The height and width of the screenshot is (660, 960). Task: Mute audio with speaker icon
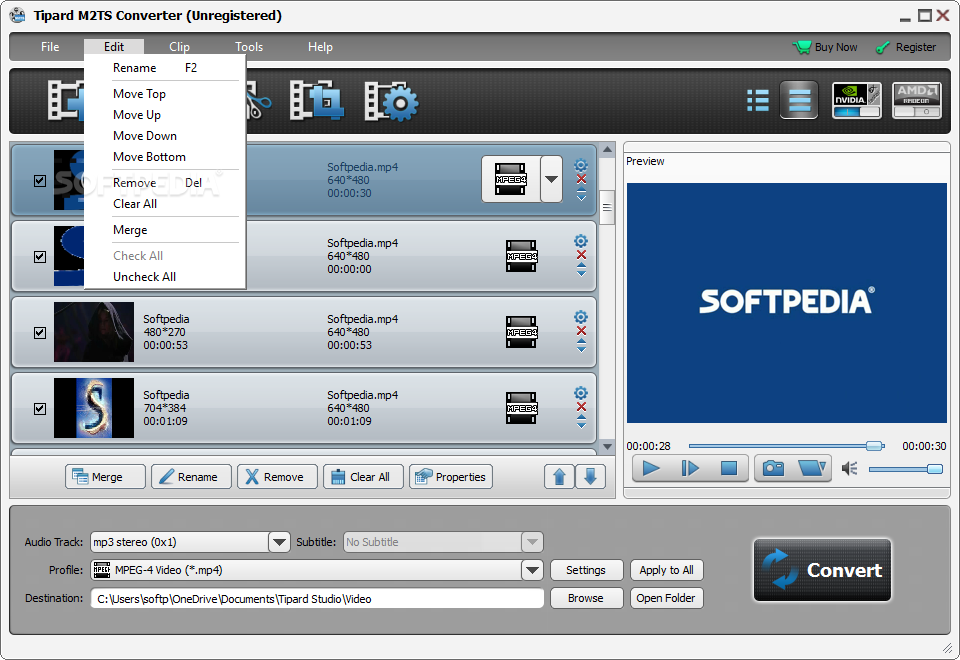[x=850, y=468]
